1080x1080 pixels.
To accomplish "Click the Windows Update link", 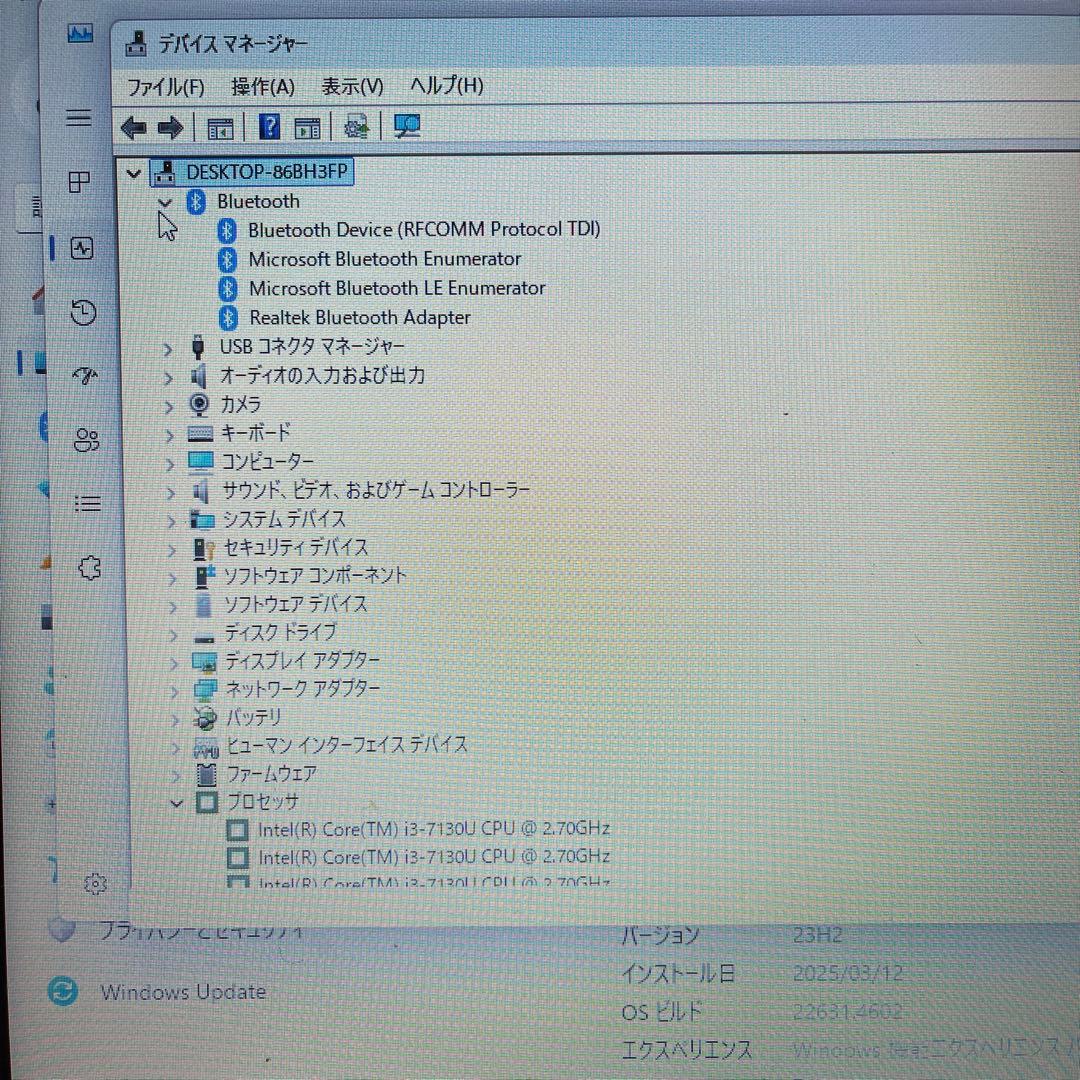I will [183, 991].
